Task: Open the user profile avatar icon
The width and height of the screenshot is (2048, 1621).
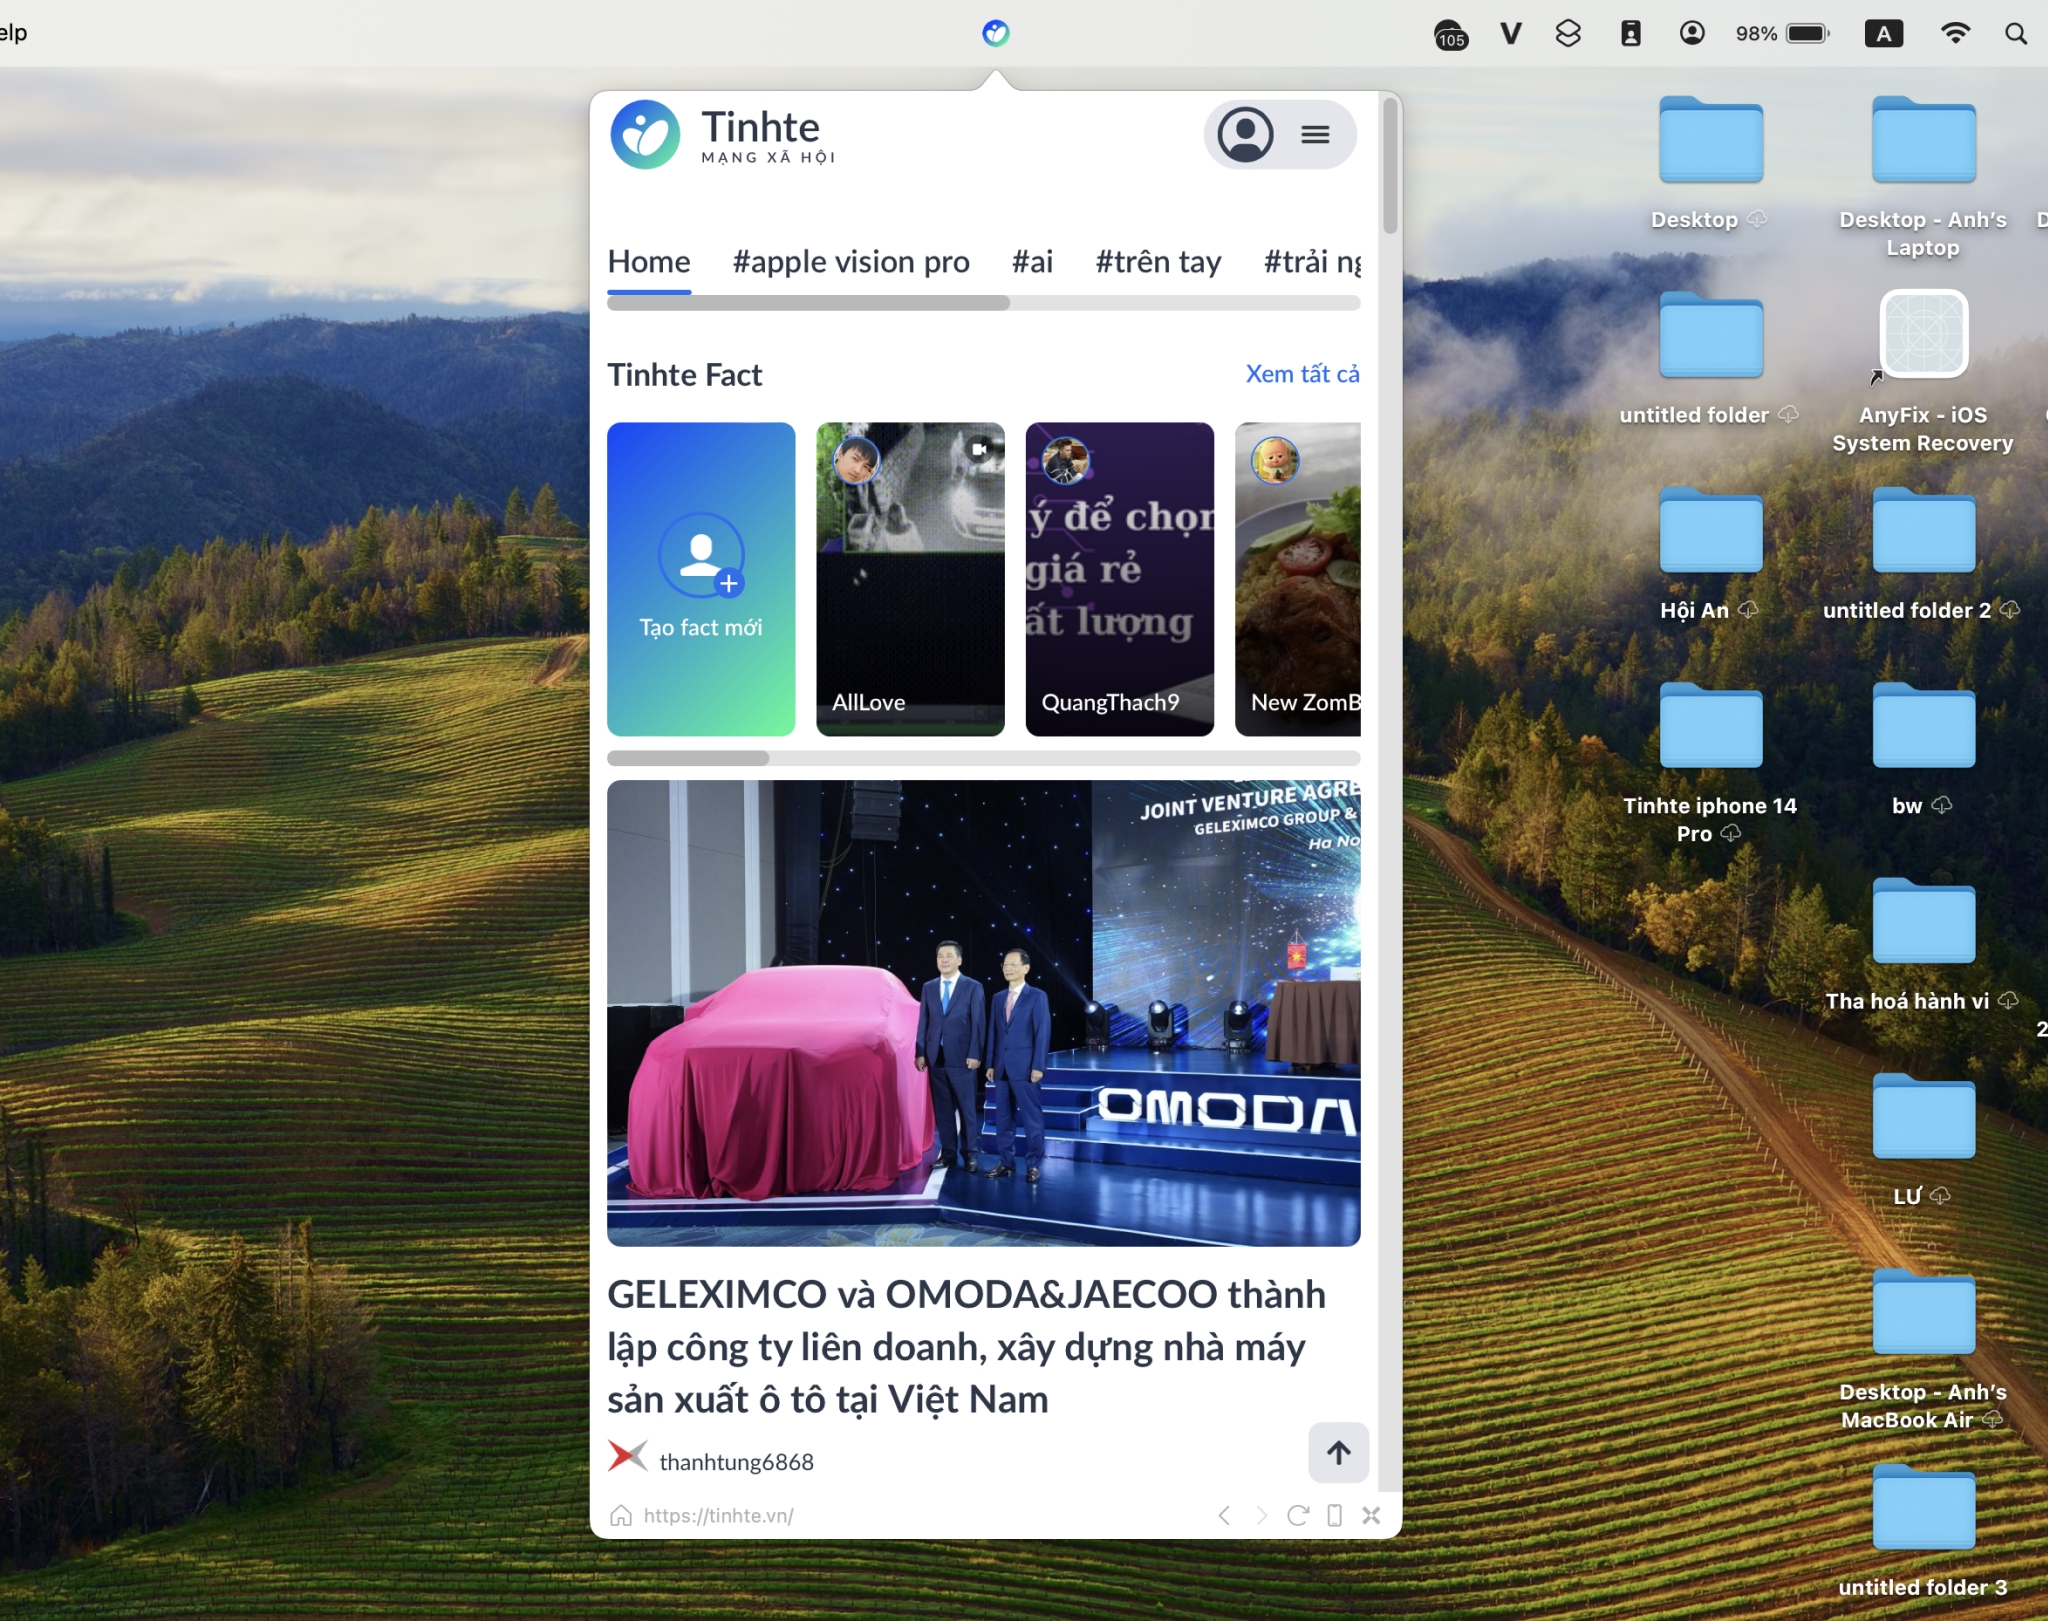Action: coord(1245,134)
